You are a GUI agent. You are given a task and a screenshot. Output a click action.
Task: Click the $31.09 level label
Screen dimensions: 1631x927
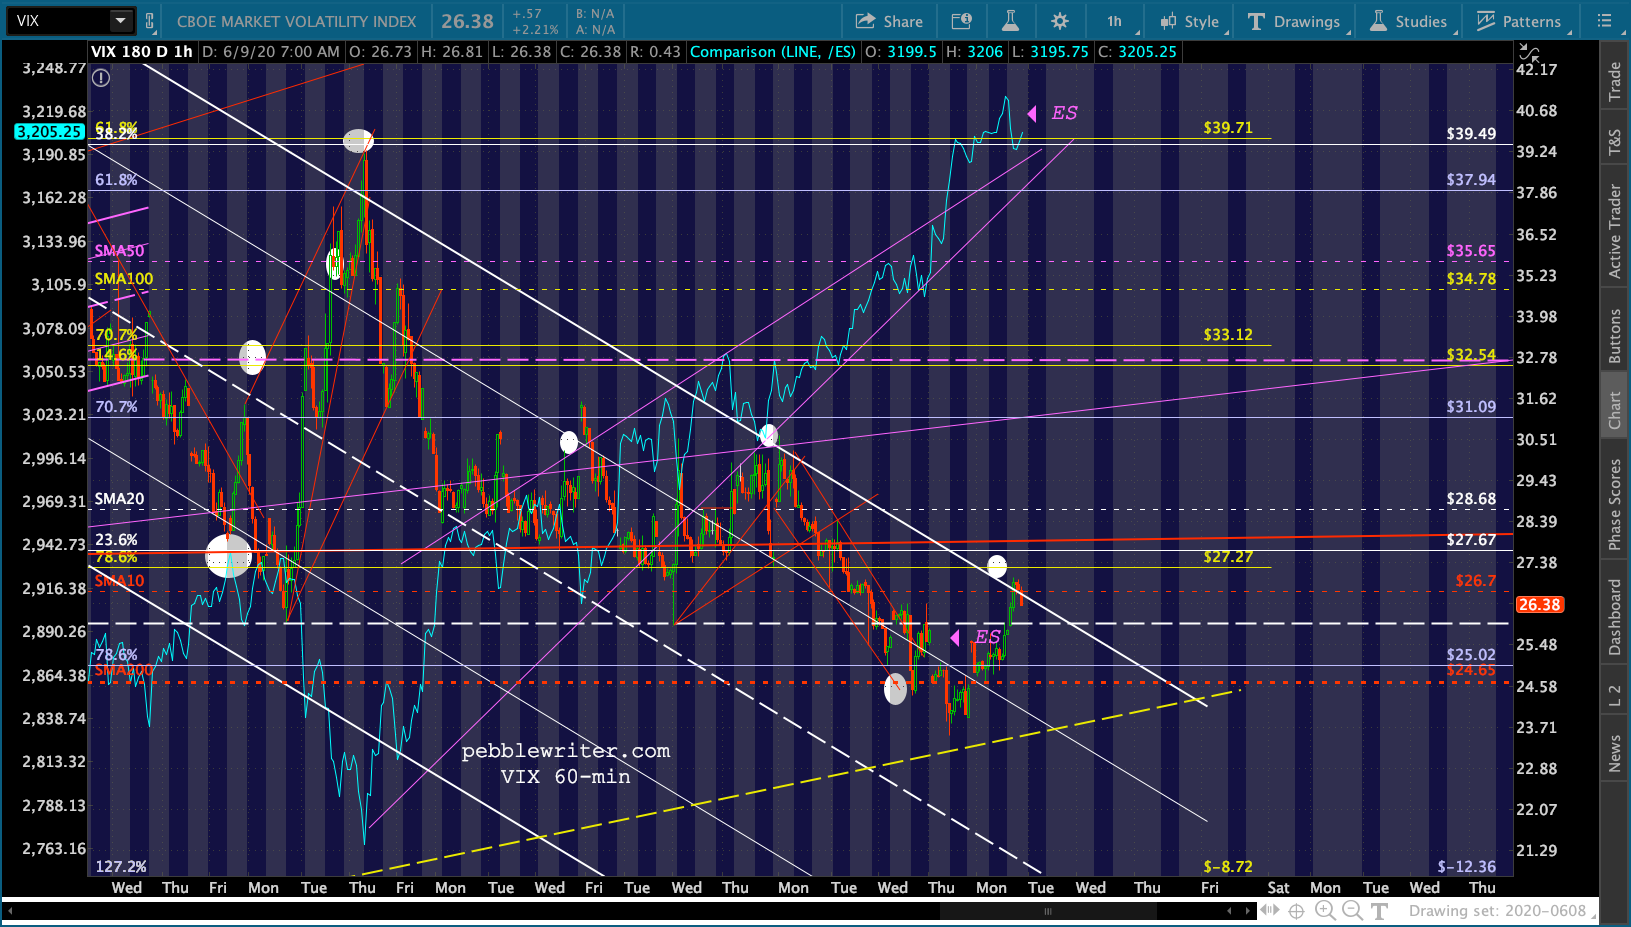pos(1471,407)
